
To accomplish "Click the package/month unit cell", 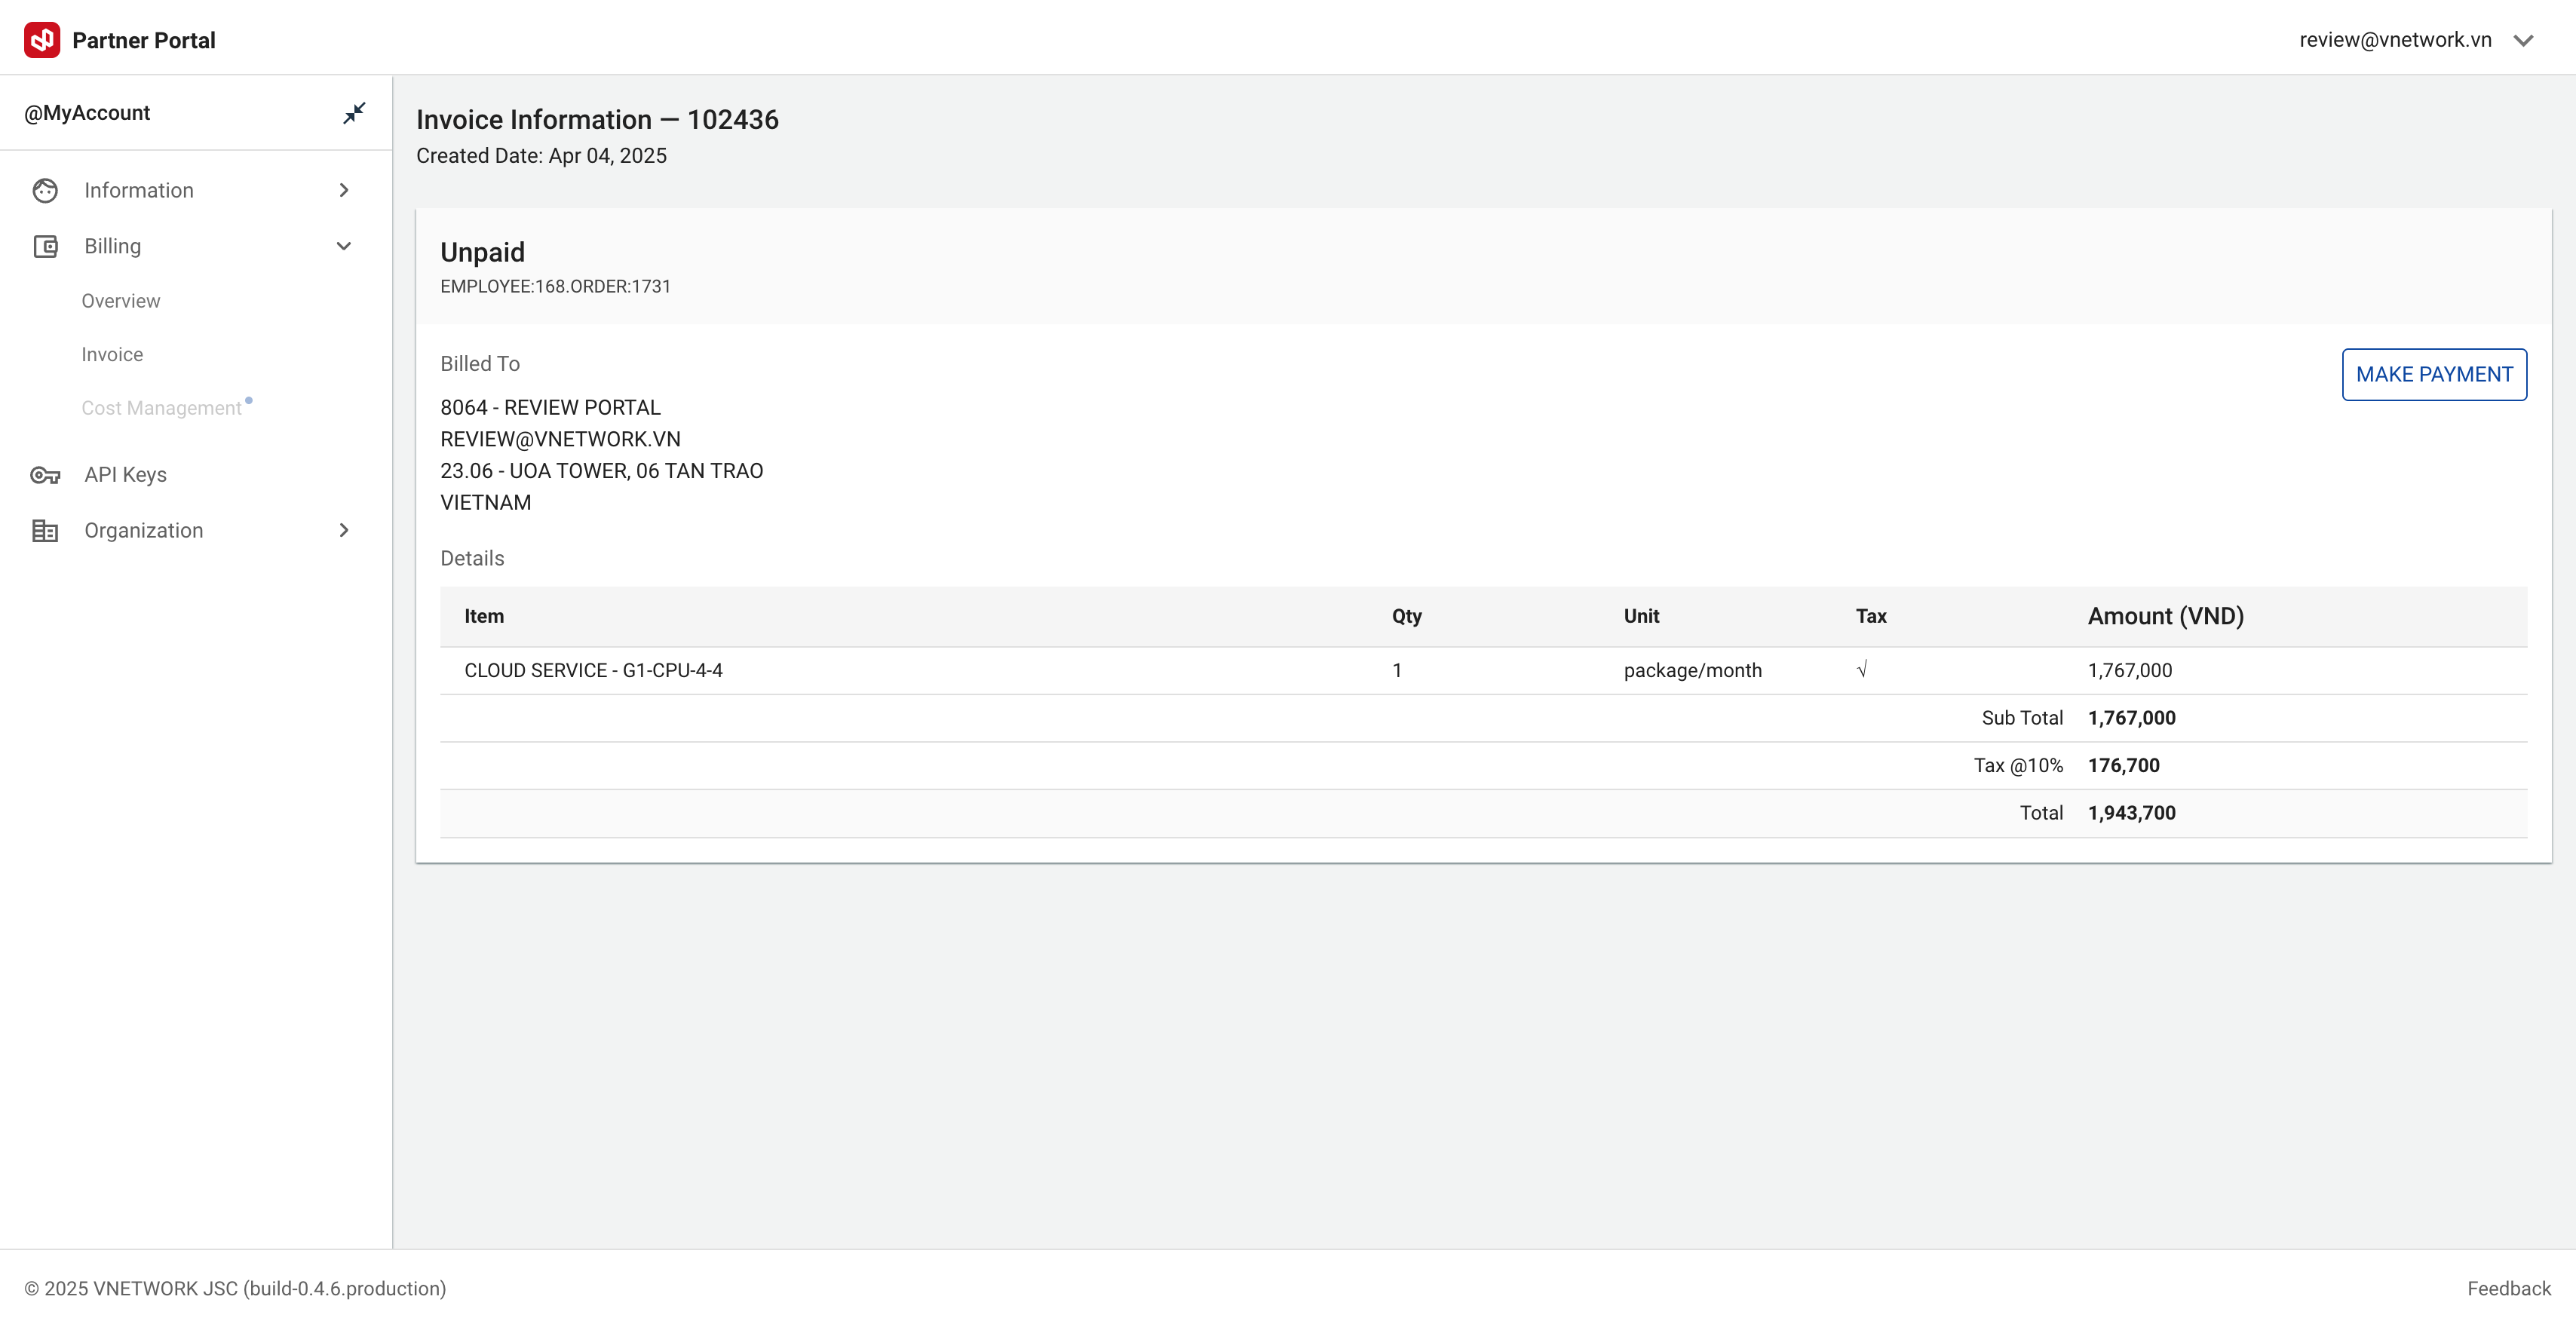I will pyautogui.click(x=1692, y=670).
